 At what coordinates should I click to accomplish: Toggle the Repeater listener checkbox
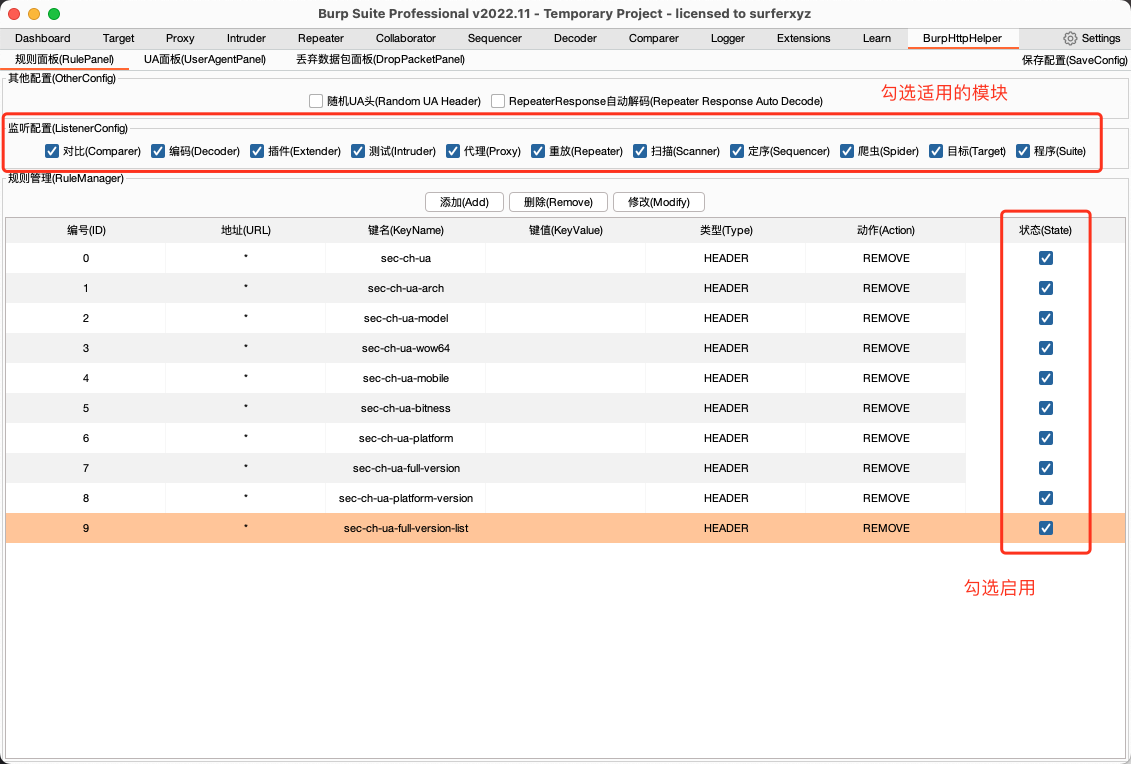pos(538,151)
